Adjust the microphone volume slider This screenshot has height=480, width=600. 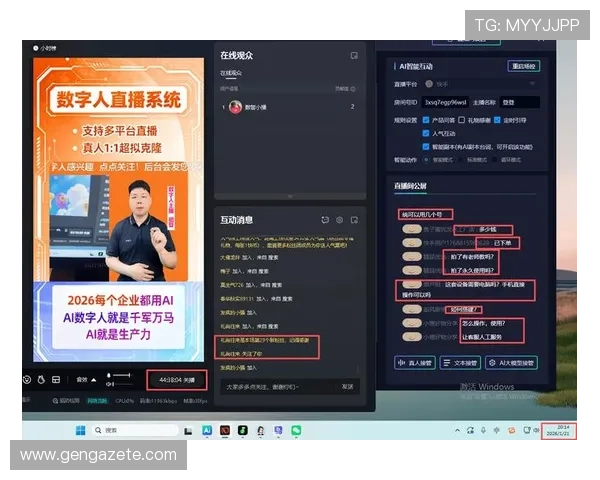coord(122,375)
